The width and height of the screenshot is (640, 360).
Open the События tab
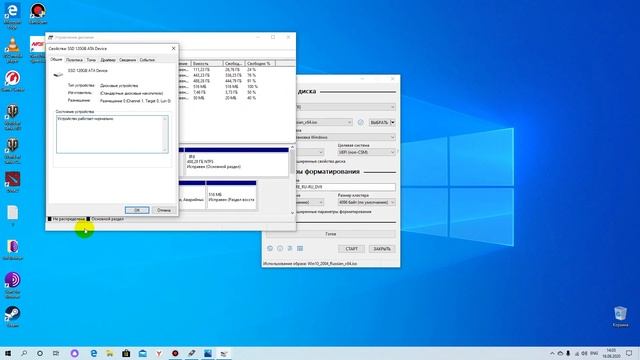point(147,60)
